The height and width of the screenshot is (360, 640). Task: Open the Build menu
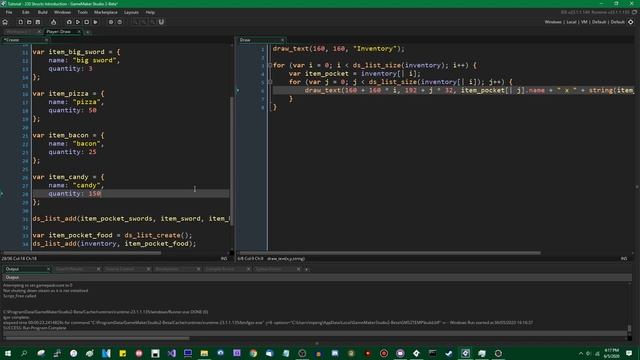[x=42, y=12]
